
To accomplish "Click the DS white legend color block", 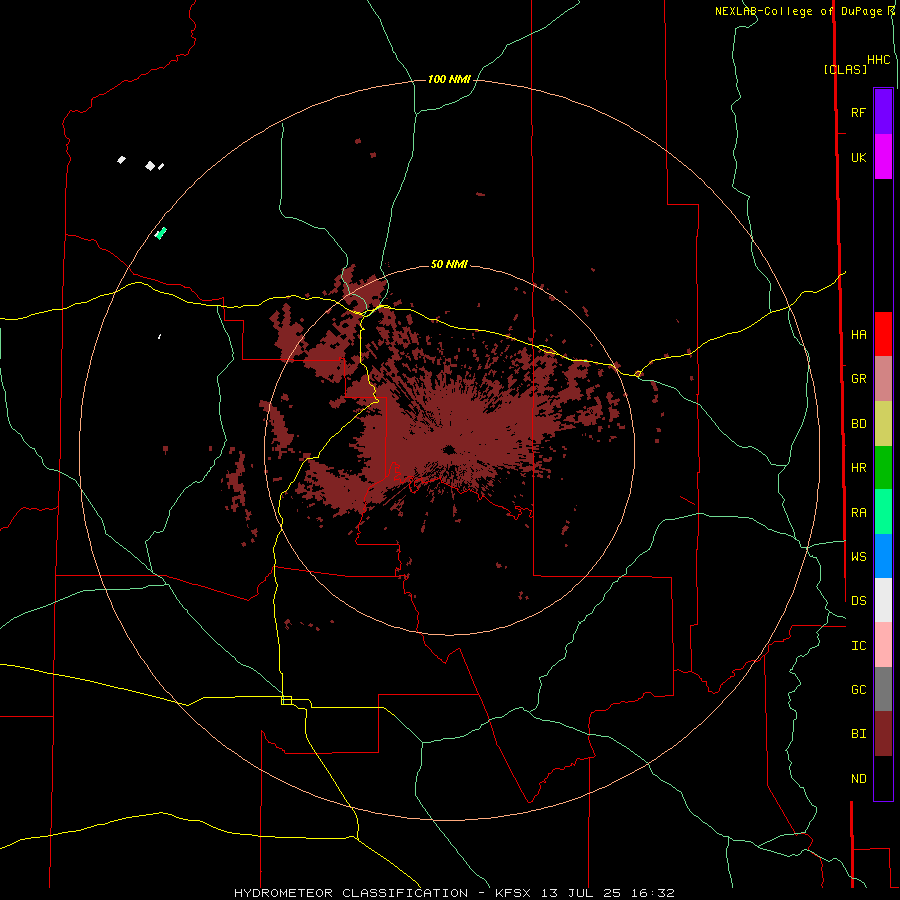I will [883, 600].
